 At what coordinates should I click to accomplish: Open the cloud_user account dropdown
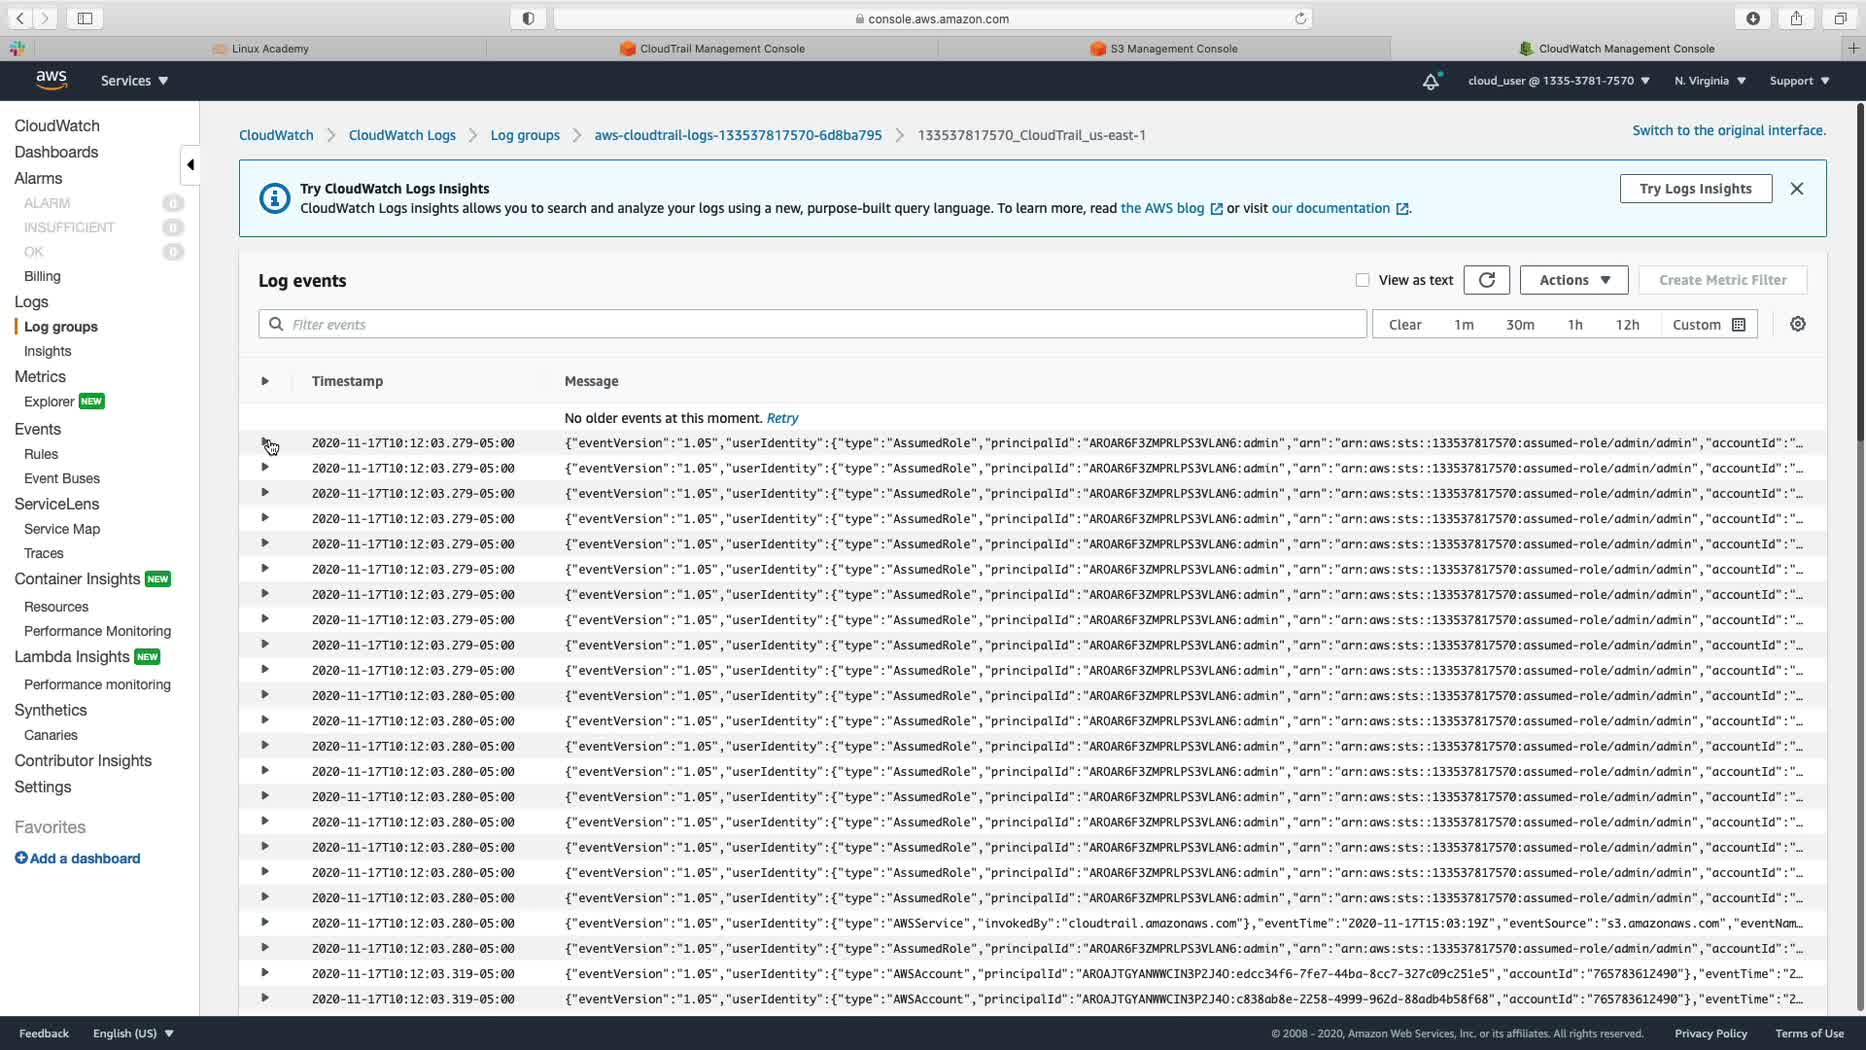point(1558,81)
